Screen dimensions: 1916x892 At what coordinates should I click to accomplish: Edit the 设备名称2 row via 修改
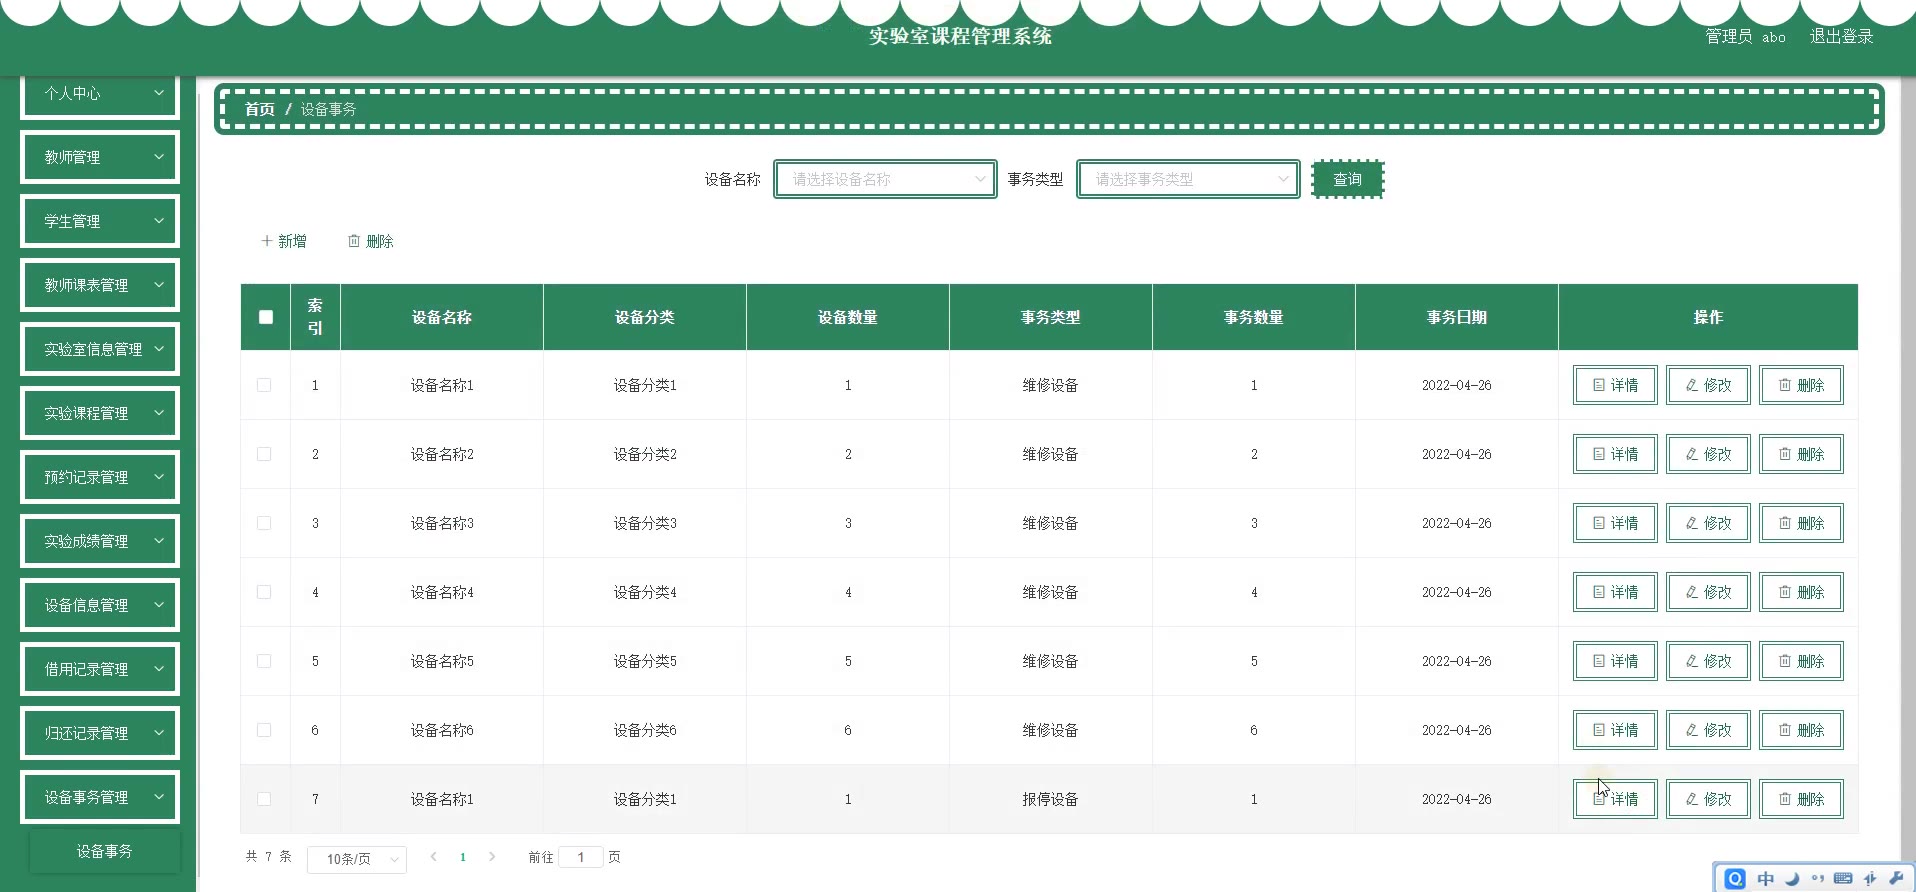(x=1708, y=454)
